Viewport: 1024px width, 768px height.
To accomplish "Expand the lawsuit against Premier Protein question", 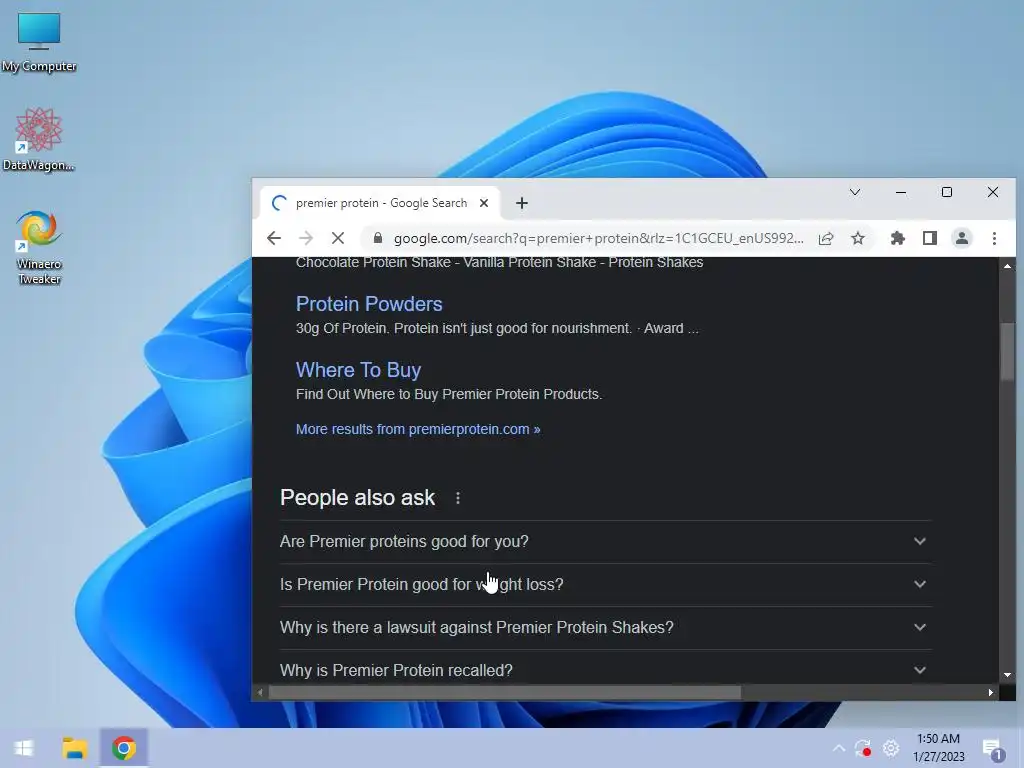I will click(x=605, y=628).
